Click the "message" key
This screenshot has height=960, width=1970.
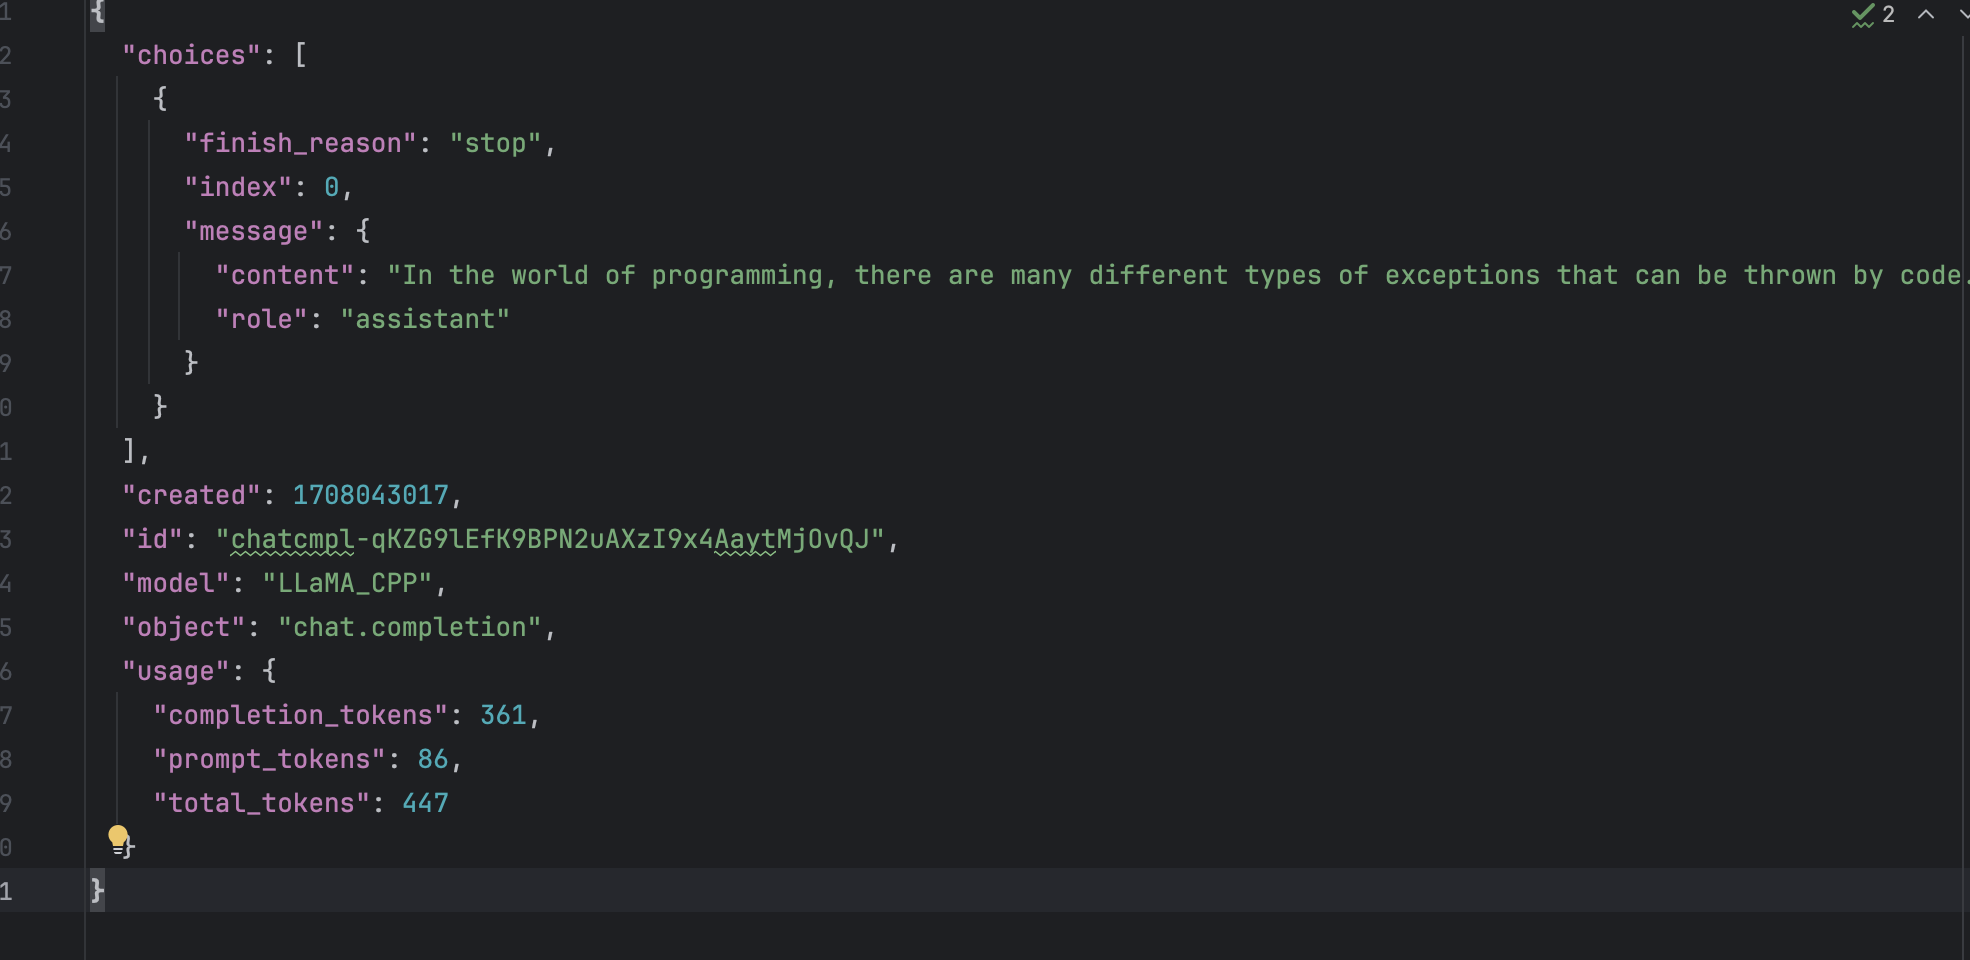(x=253, y=231)
